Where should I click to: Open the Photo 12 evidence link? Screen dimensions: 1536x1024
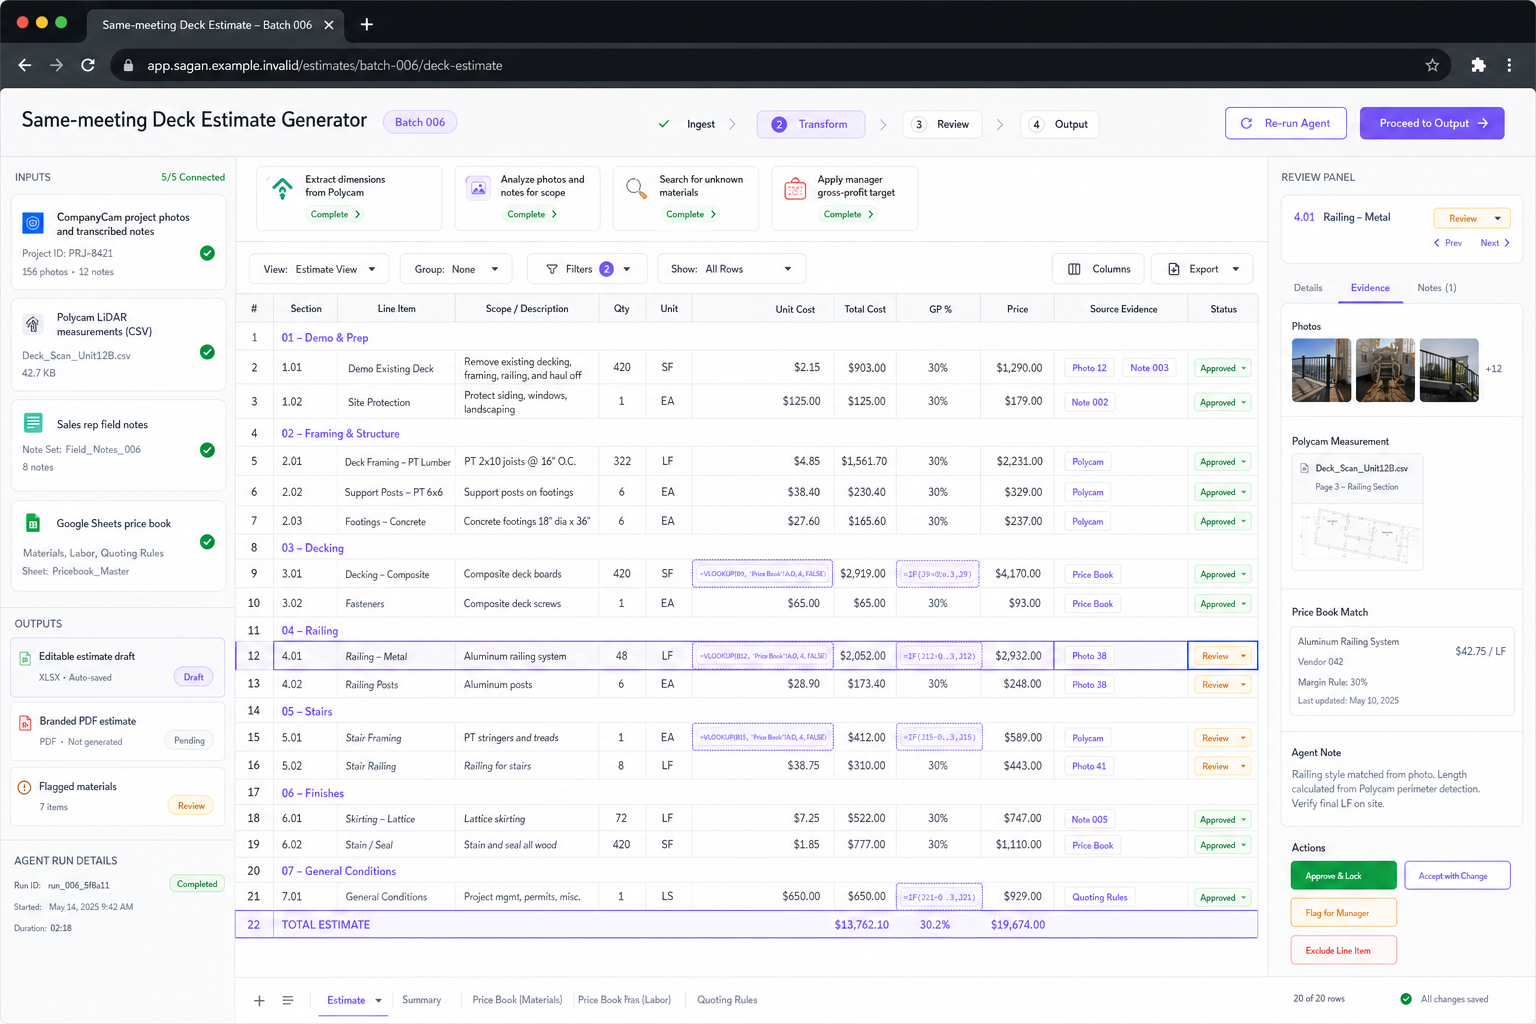coord(1089,368)
